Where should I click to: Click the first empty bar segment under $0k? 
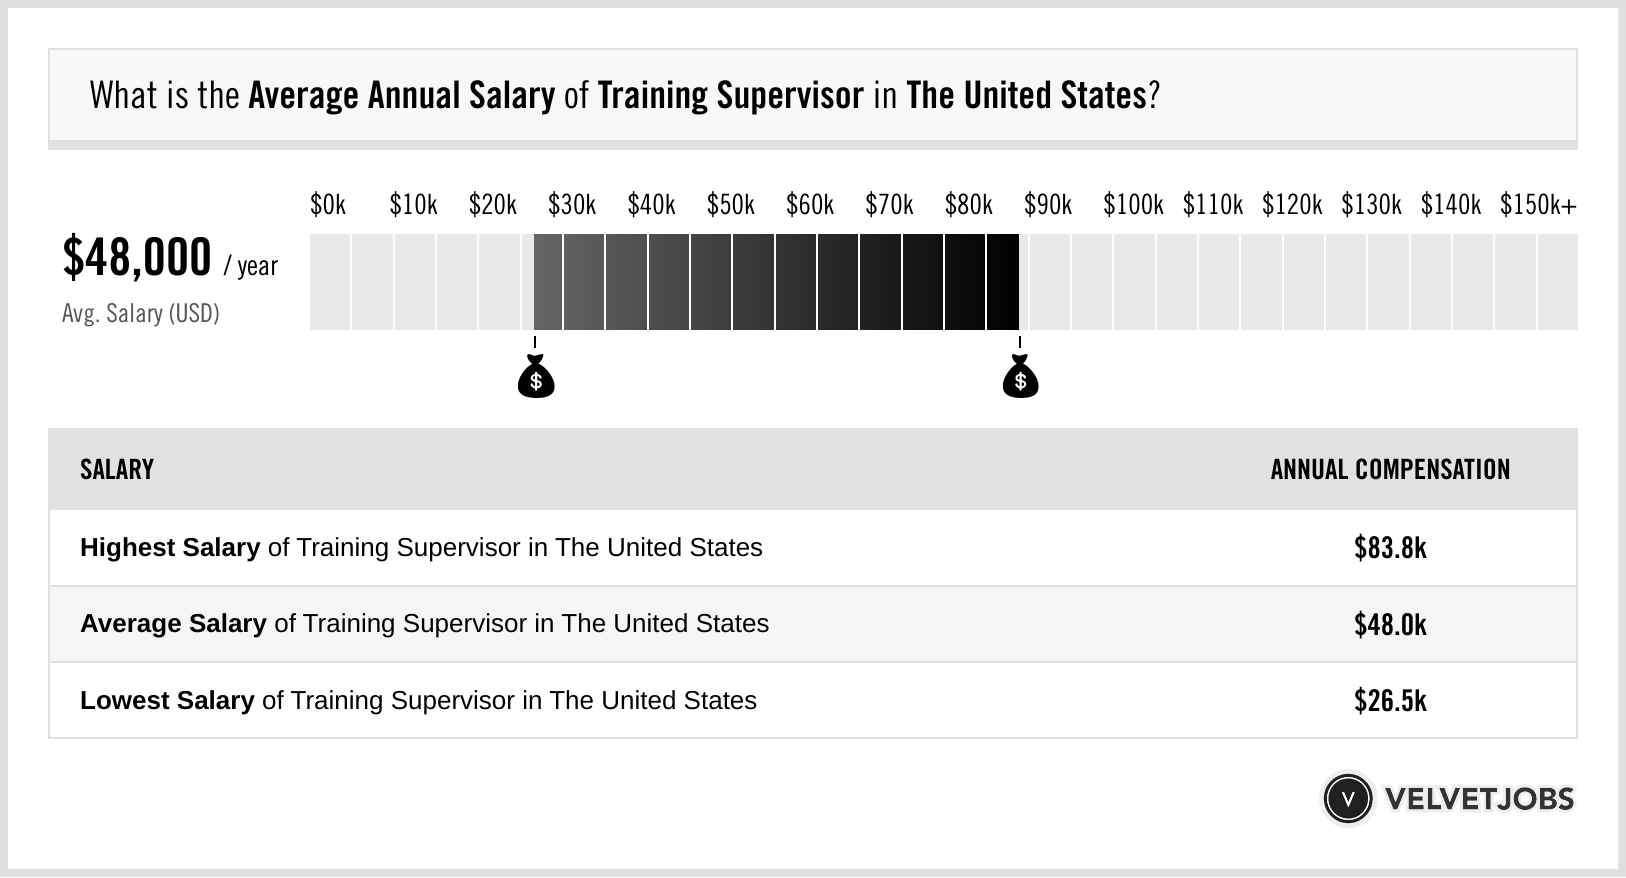pyautogui.click(x=330, y=282)
